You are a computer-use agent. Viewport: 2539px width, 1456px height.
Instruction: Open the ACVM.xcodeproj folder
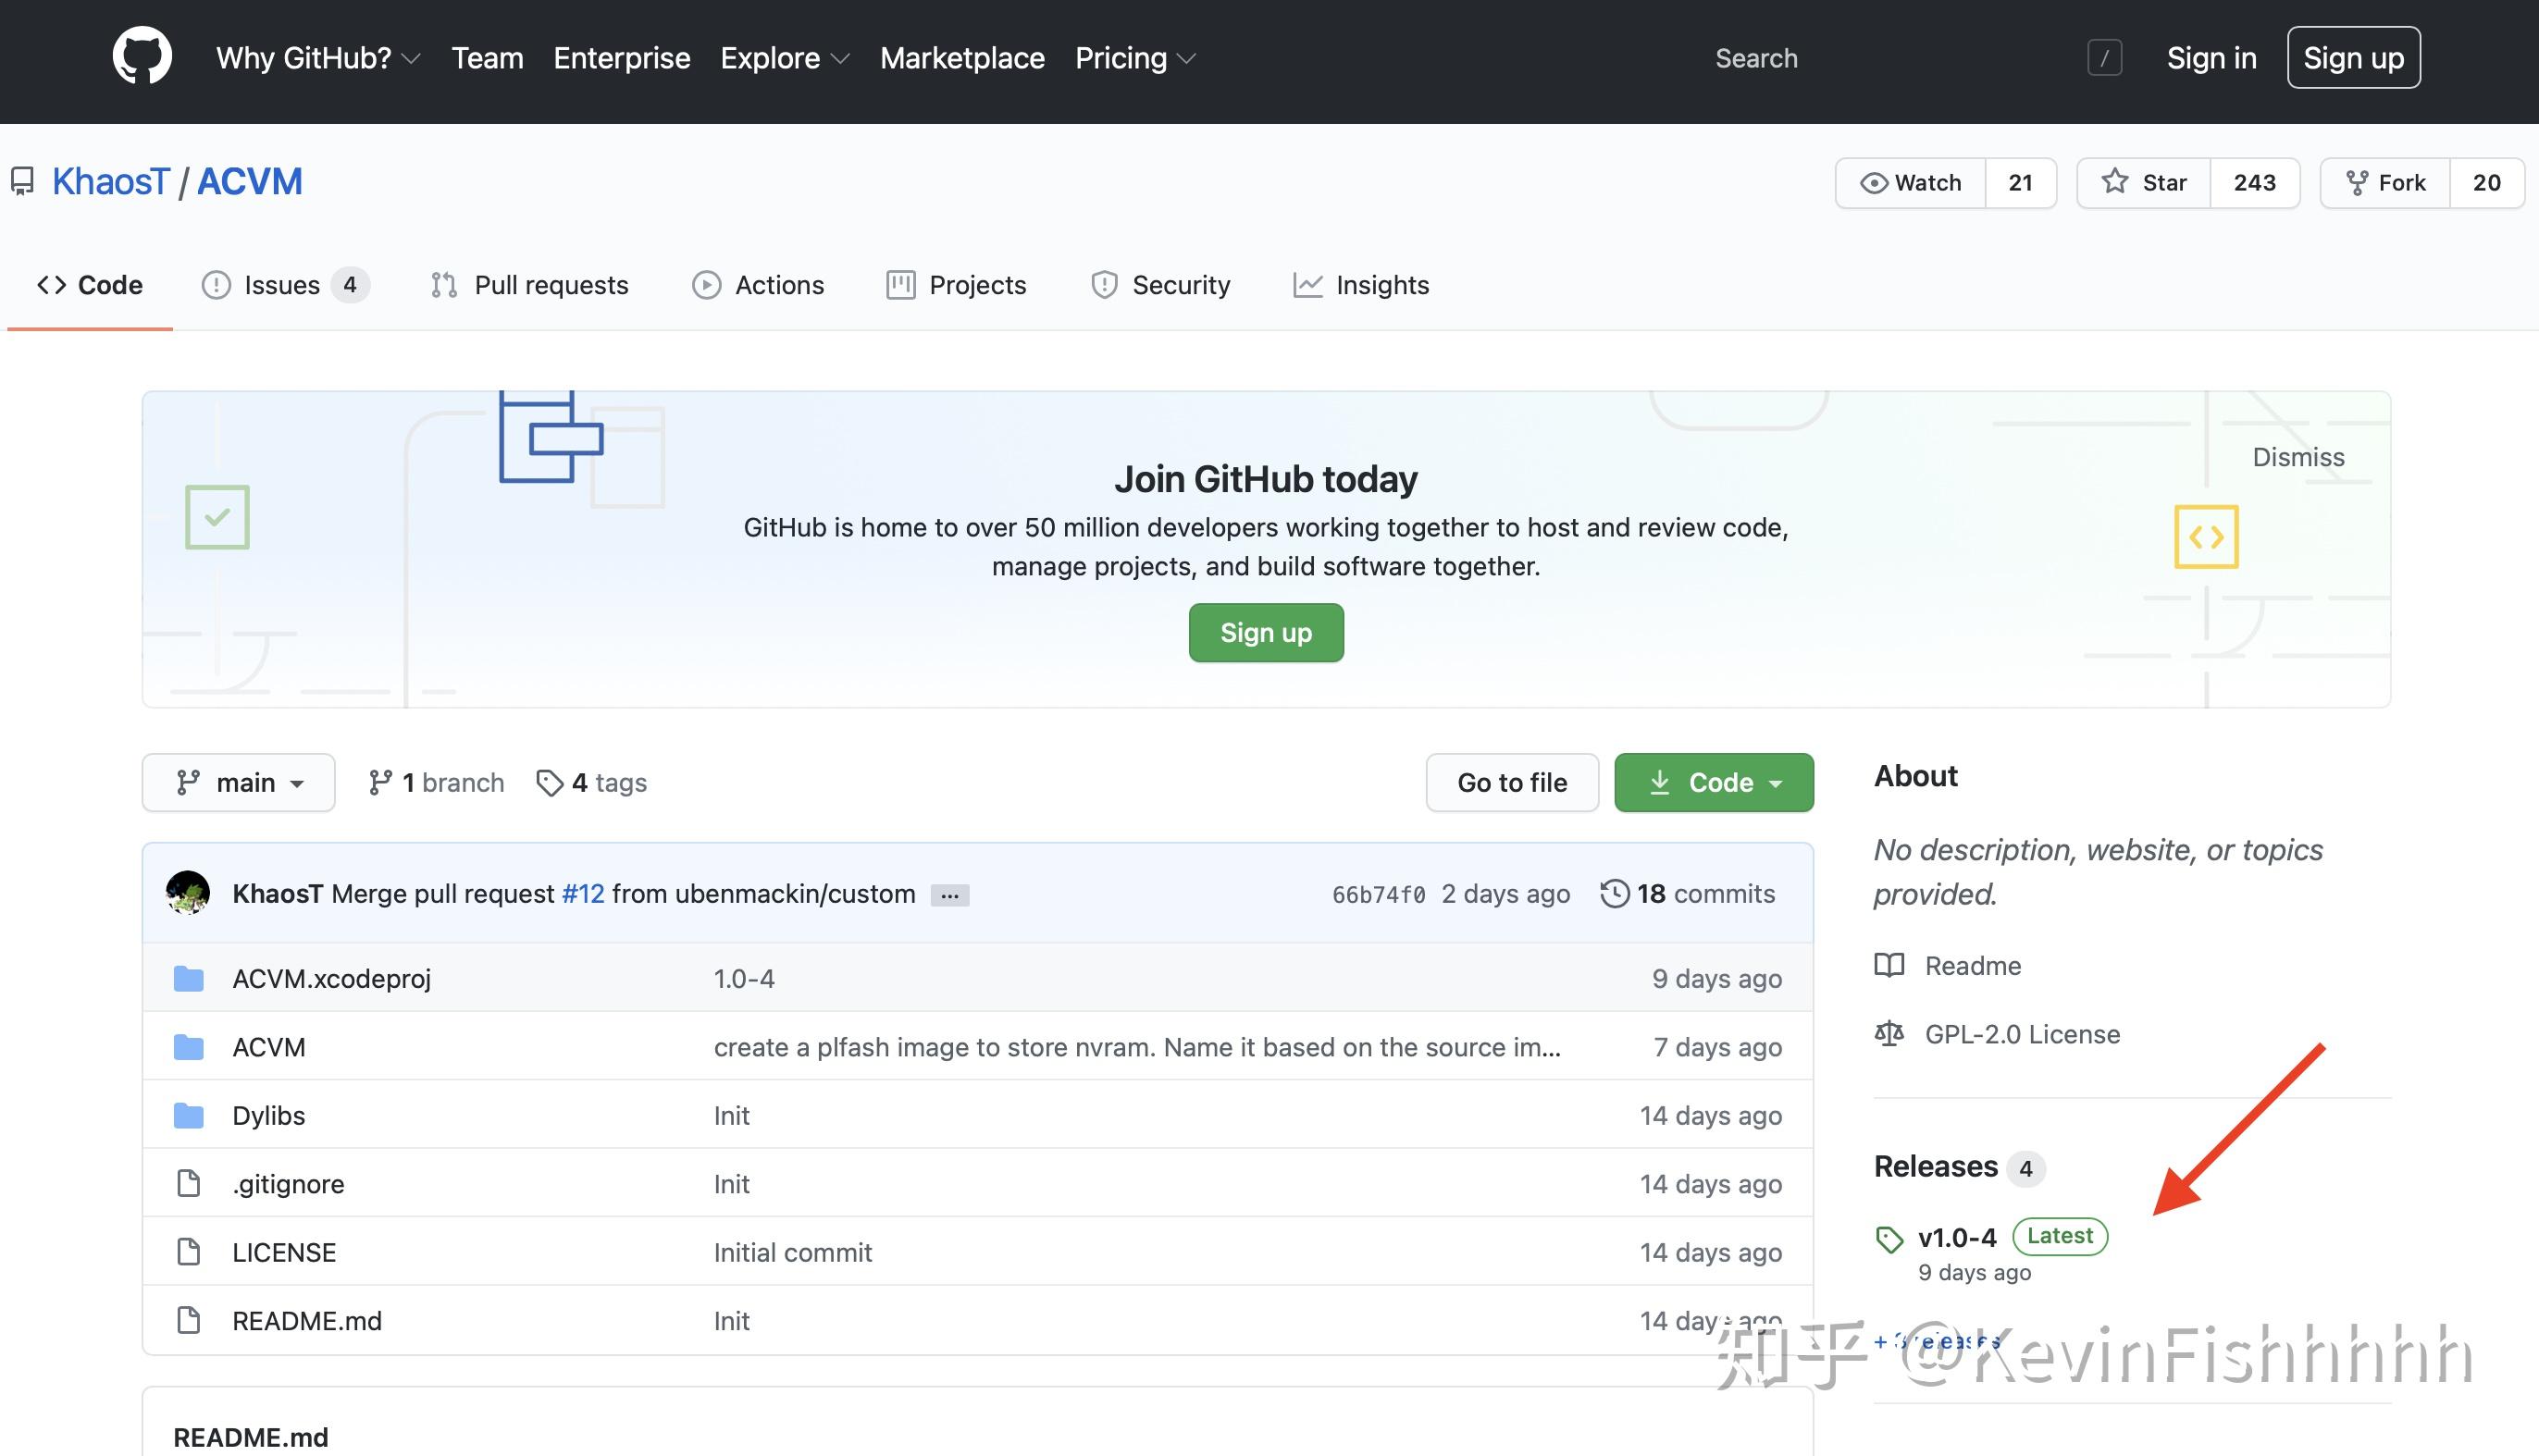pyautogui.click(x=332, y=978)
